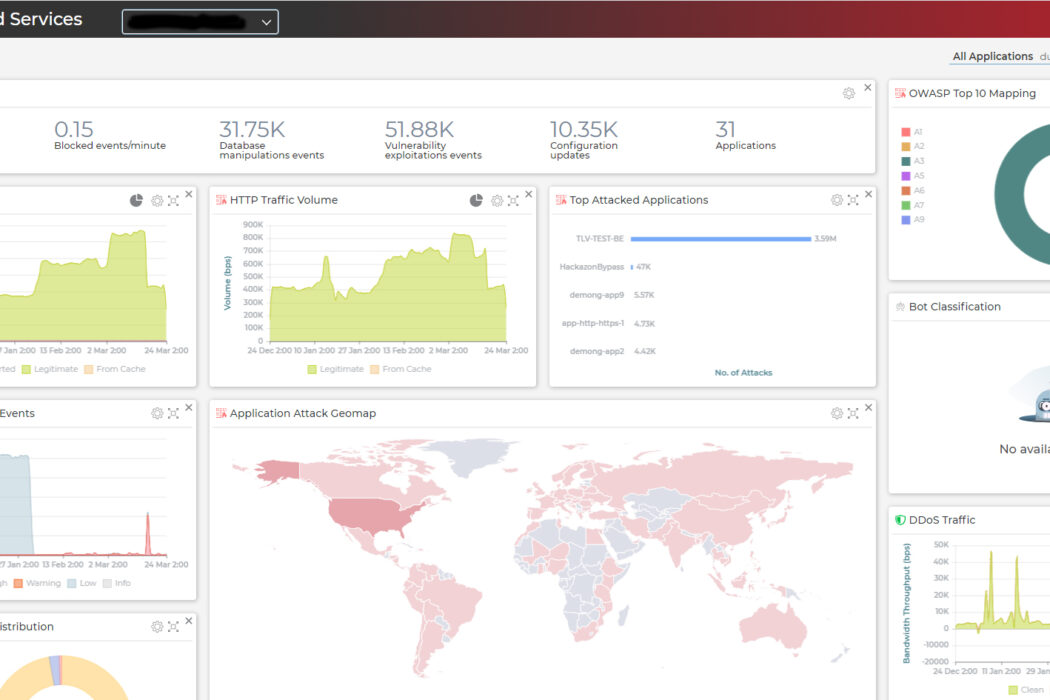Click the red widget icon beside OWASP Top 10 Mapping
The width and height of the screenshot is (1050, 700).
coord(898,92)
